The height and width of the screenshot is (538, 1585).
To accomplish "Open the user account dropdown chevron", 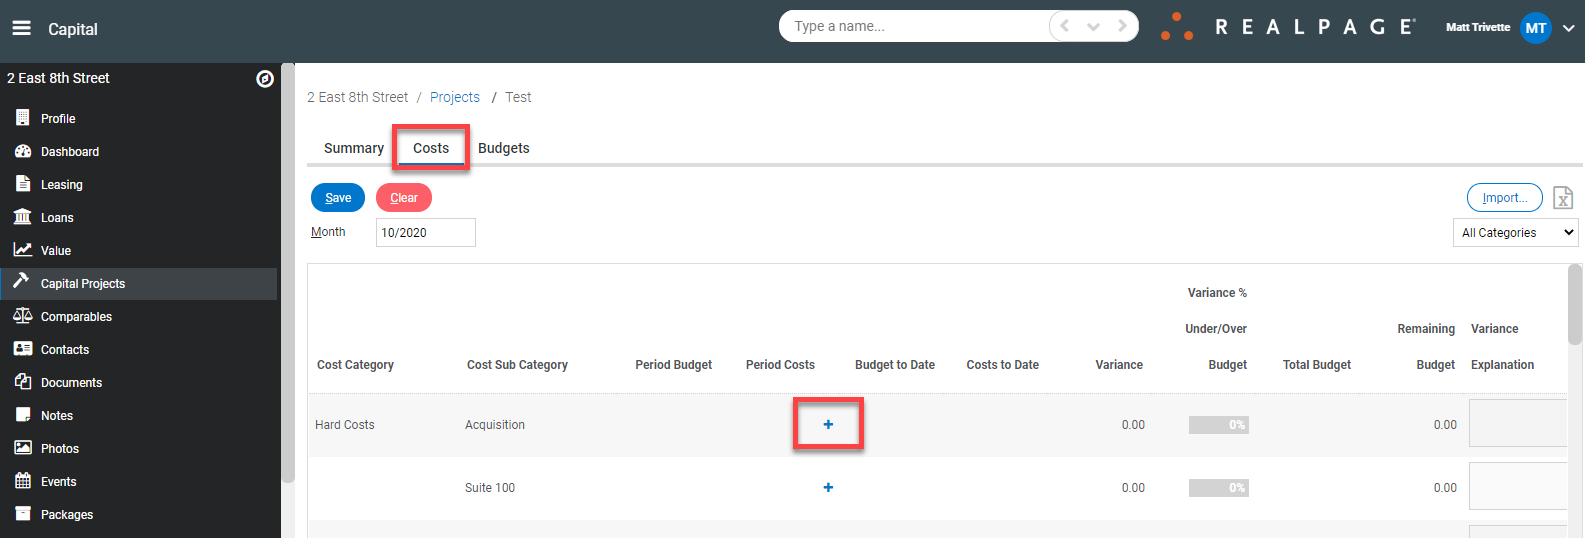I will [1568, 28].
